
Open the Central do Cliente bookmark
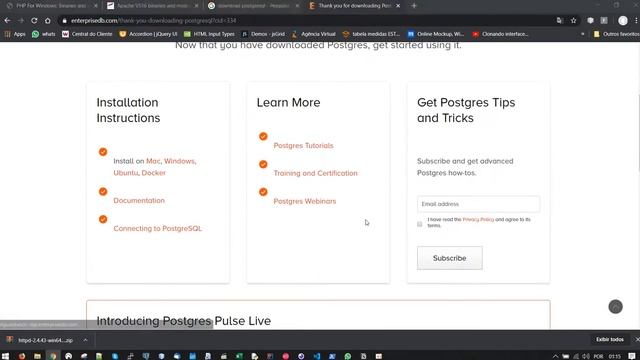[x=87, y=34]
